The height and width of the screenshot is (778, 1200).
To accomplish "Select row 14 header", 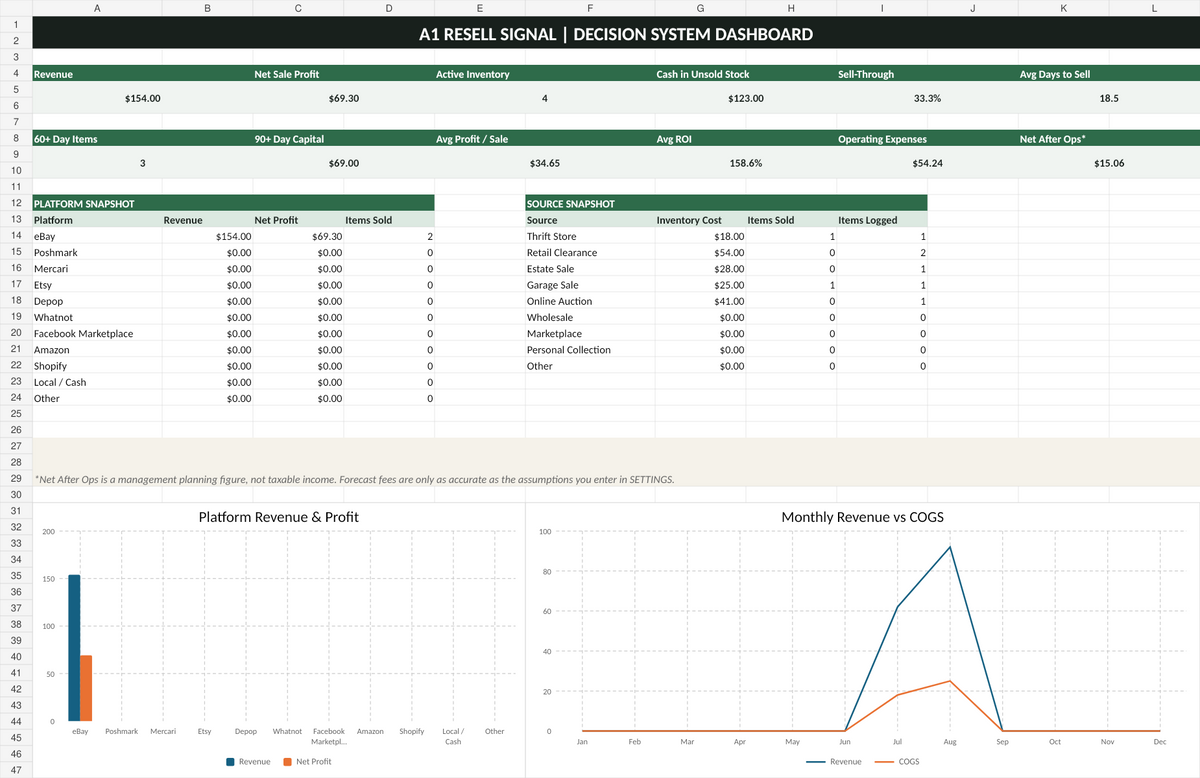I will coord(16,236).
